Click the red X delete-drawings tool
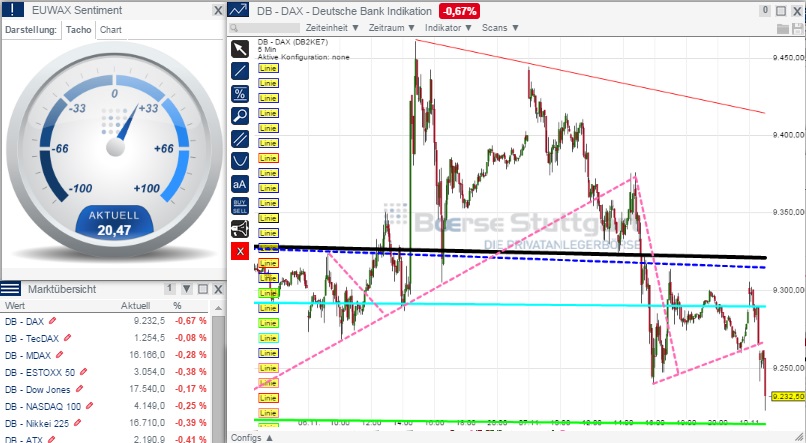Viewport: 806px width, 443px height. 240,251
